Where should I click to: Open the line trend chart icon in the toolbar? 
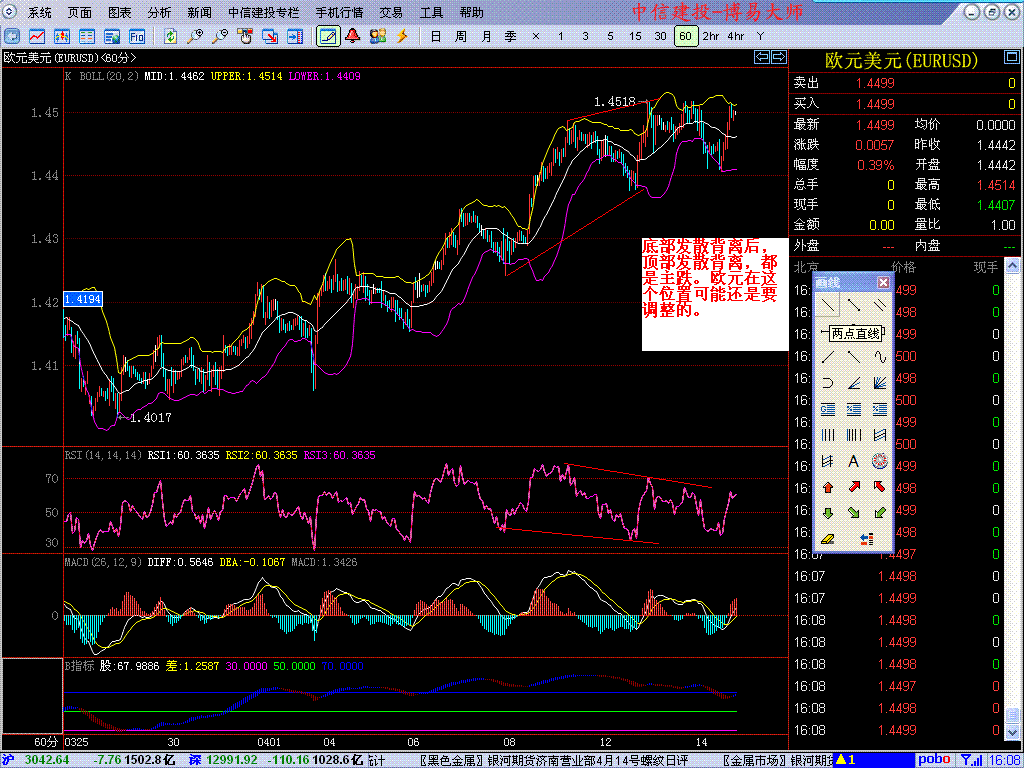[x=37, y=37]
